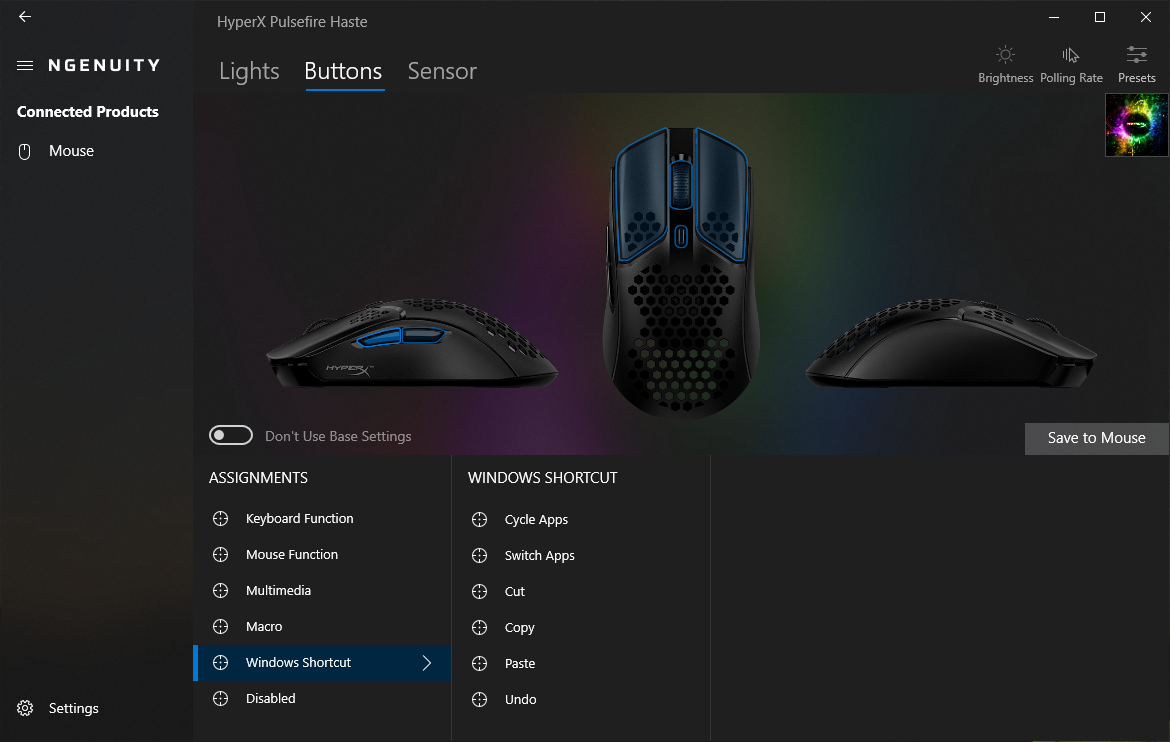Switch to the Lights tab
Screen dimensions: 1170x742
249,71
